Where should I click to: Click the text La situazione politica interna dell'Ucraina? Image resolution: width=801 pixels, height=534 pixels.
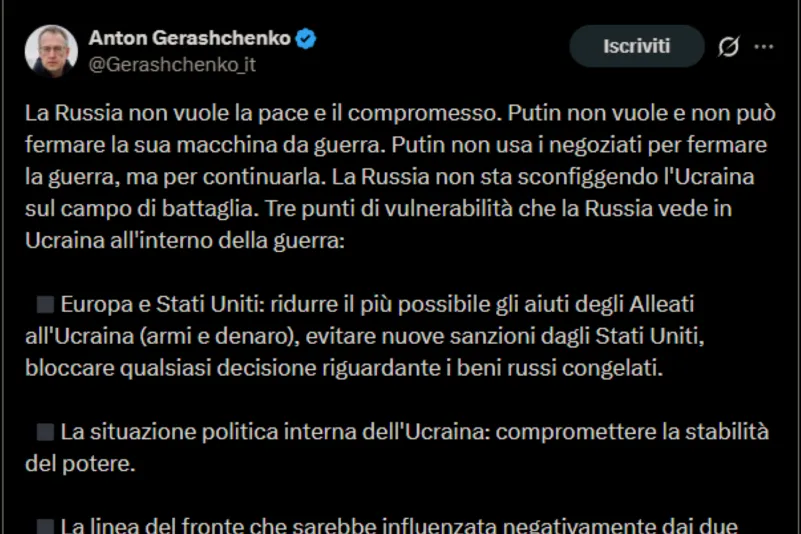coord(275,432)
